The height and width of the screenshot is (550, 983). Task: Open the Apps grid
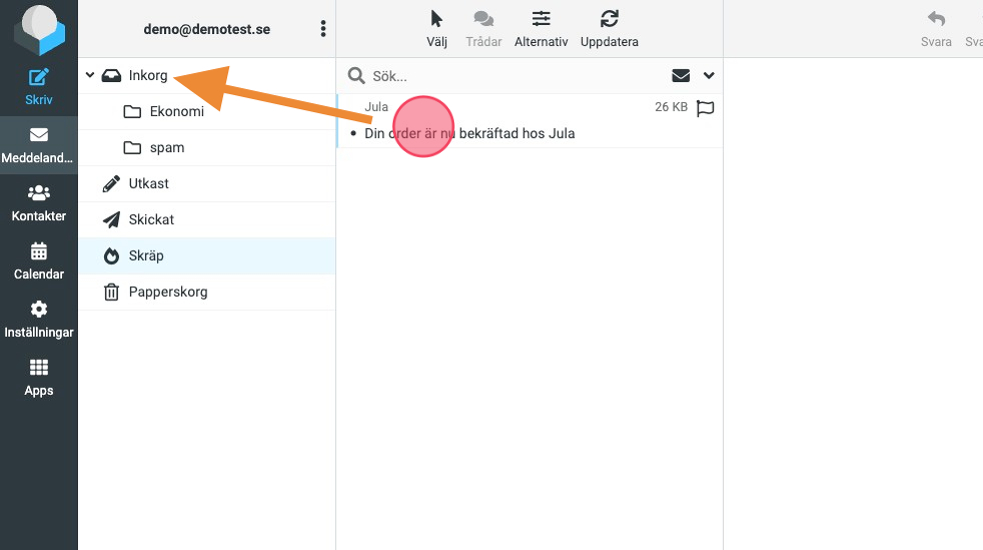click(x=38, y=368)
